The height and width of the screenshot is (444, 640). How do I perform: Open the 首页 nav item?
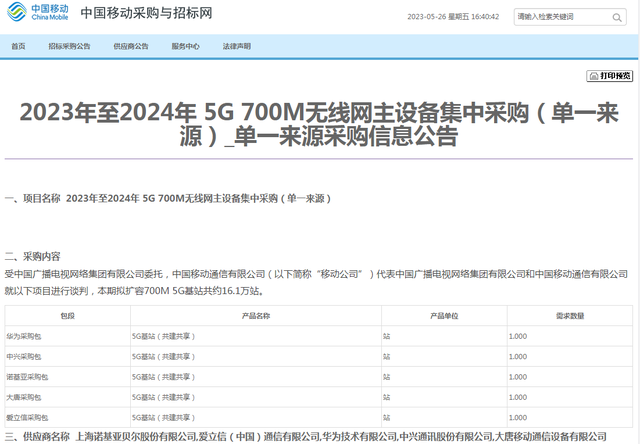[18, 46]
